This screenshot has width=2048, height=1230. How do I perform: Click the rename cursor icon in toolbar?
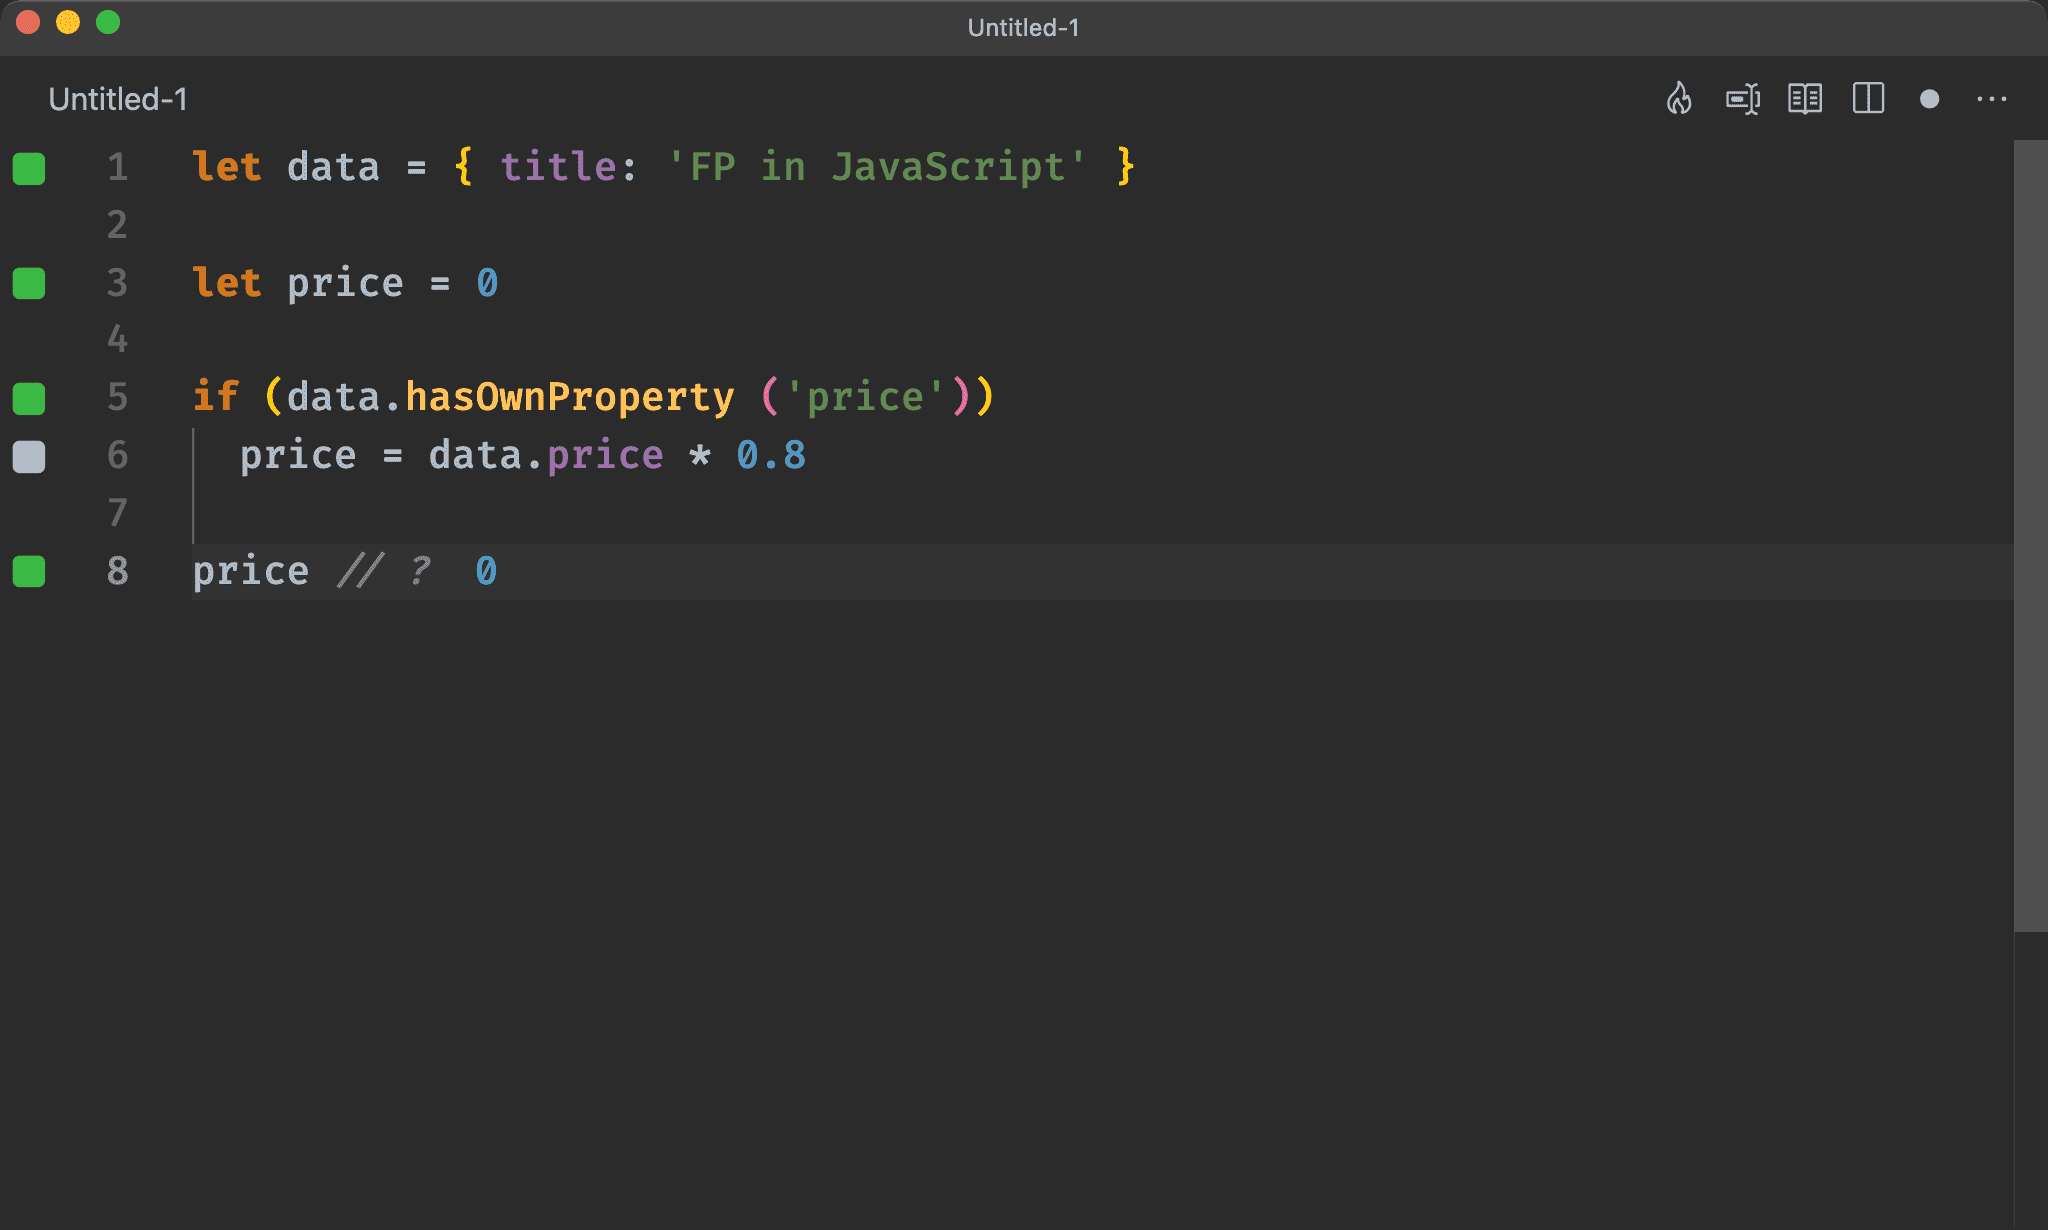(1743, 99)
